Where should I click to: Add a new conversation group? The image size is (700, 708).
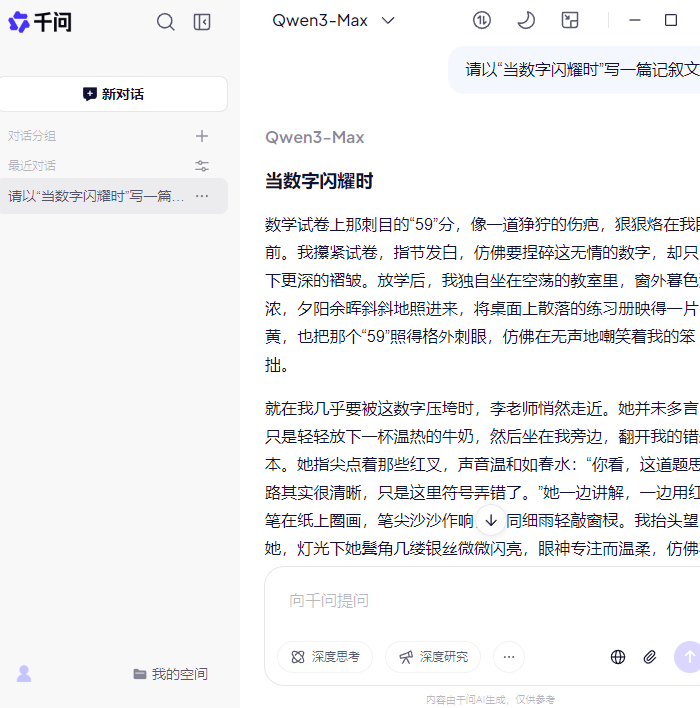coord(202,136)
